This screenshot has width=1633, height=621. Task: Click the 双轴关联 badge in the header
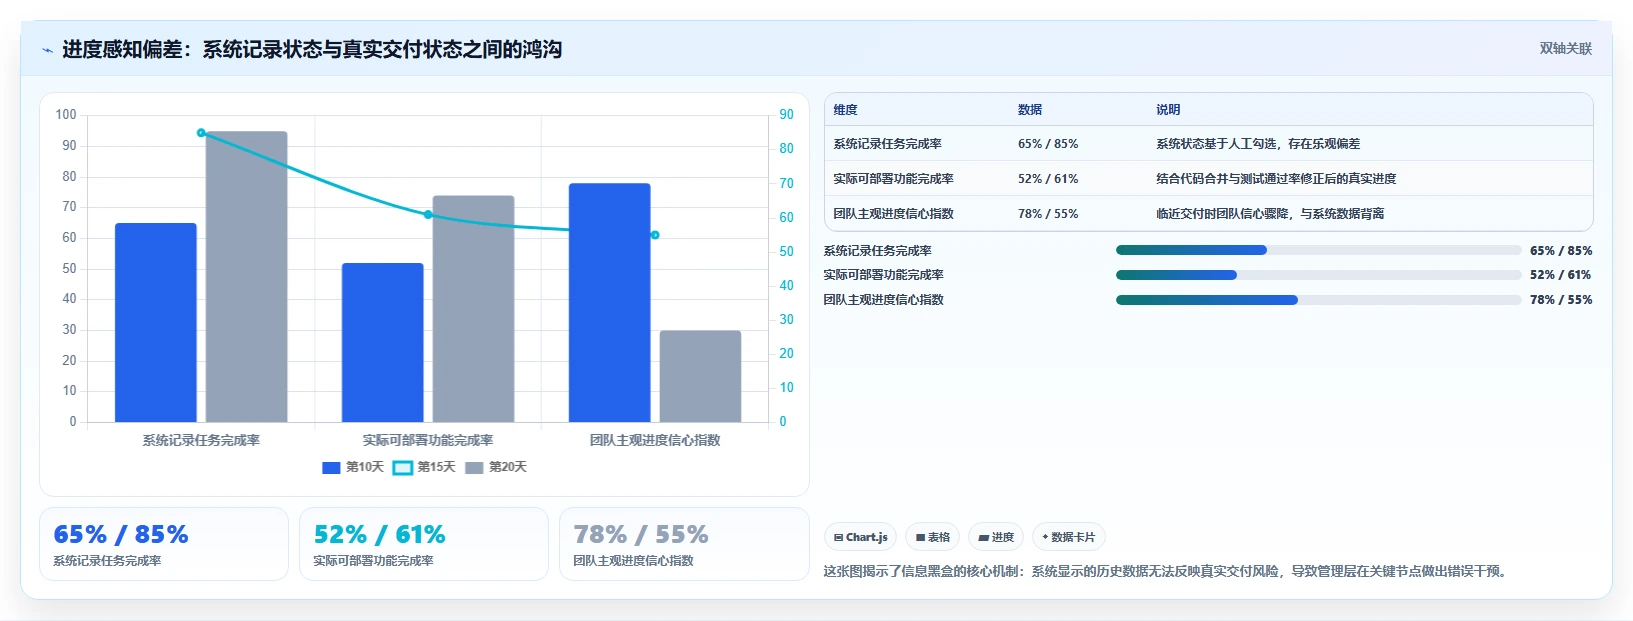(1565, 48)
